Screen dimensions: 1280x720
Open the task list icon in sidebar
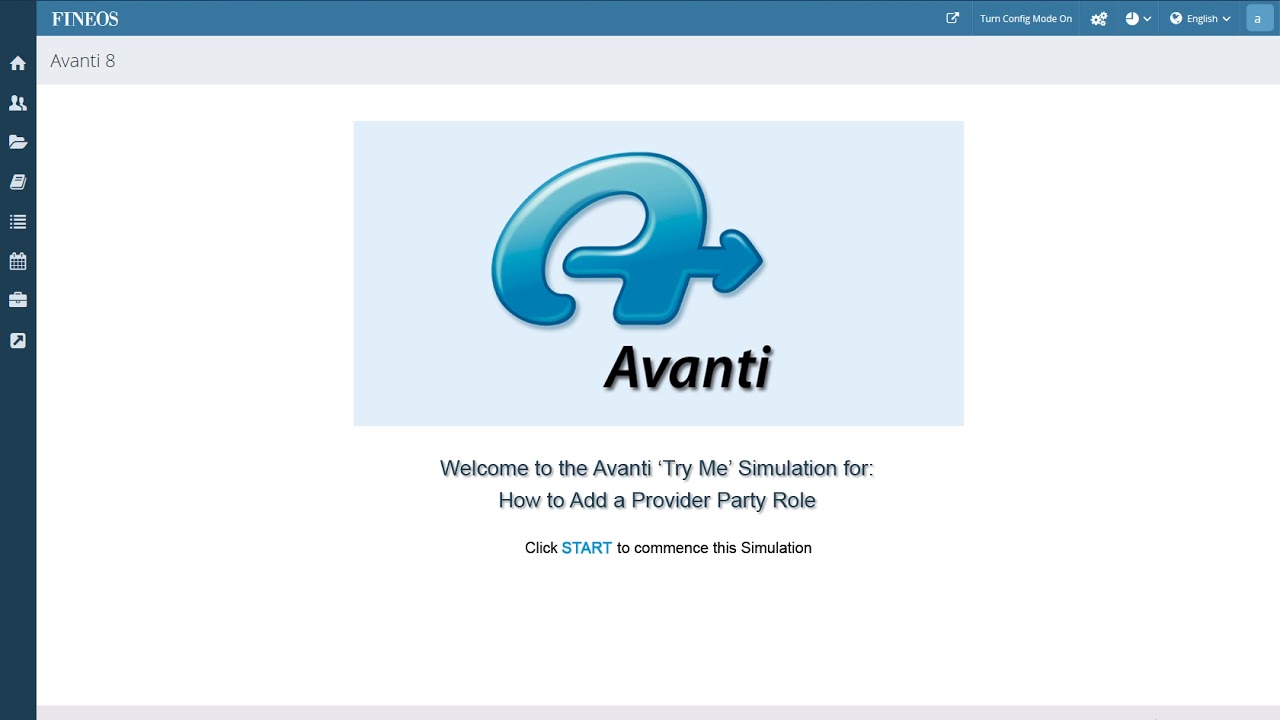click(18, 222)
